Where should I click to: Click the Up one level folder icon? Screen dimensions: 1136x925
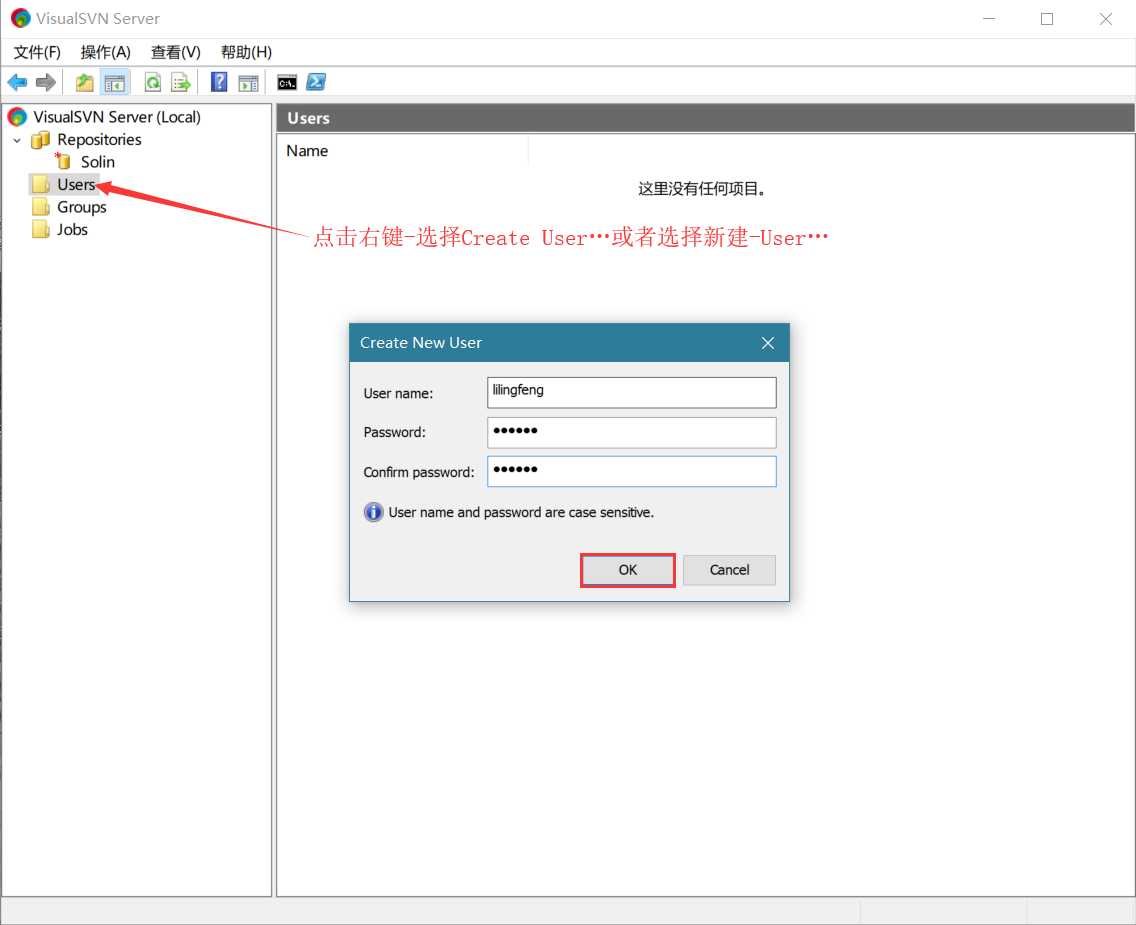pos(85,83)
